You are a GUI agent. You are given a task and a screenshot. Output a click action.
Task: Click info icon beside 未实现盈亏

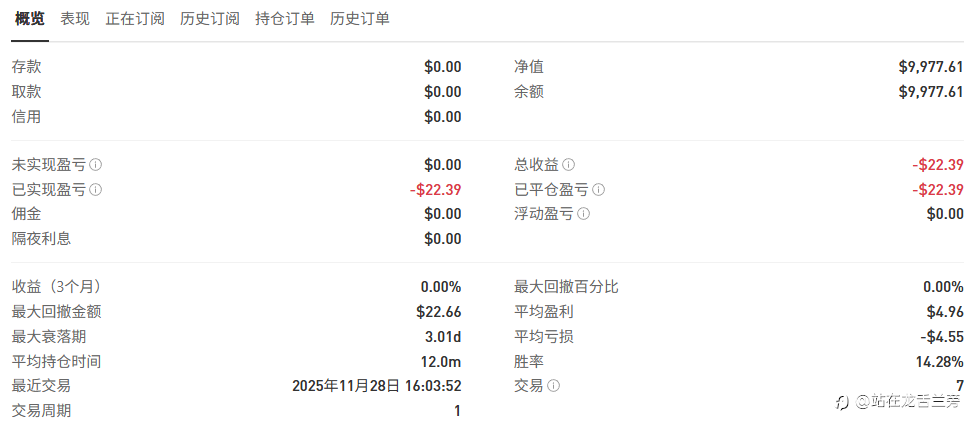[96, 165]
